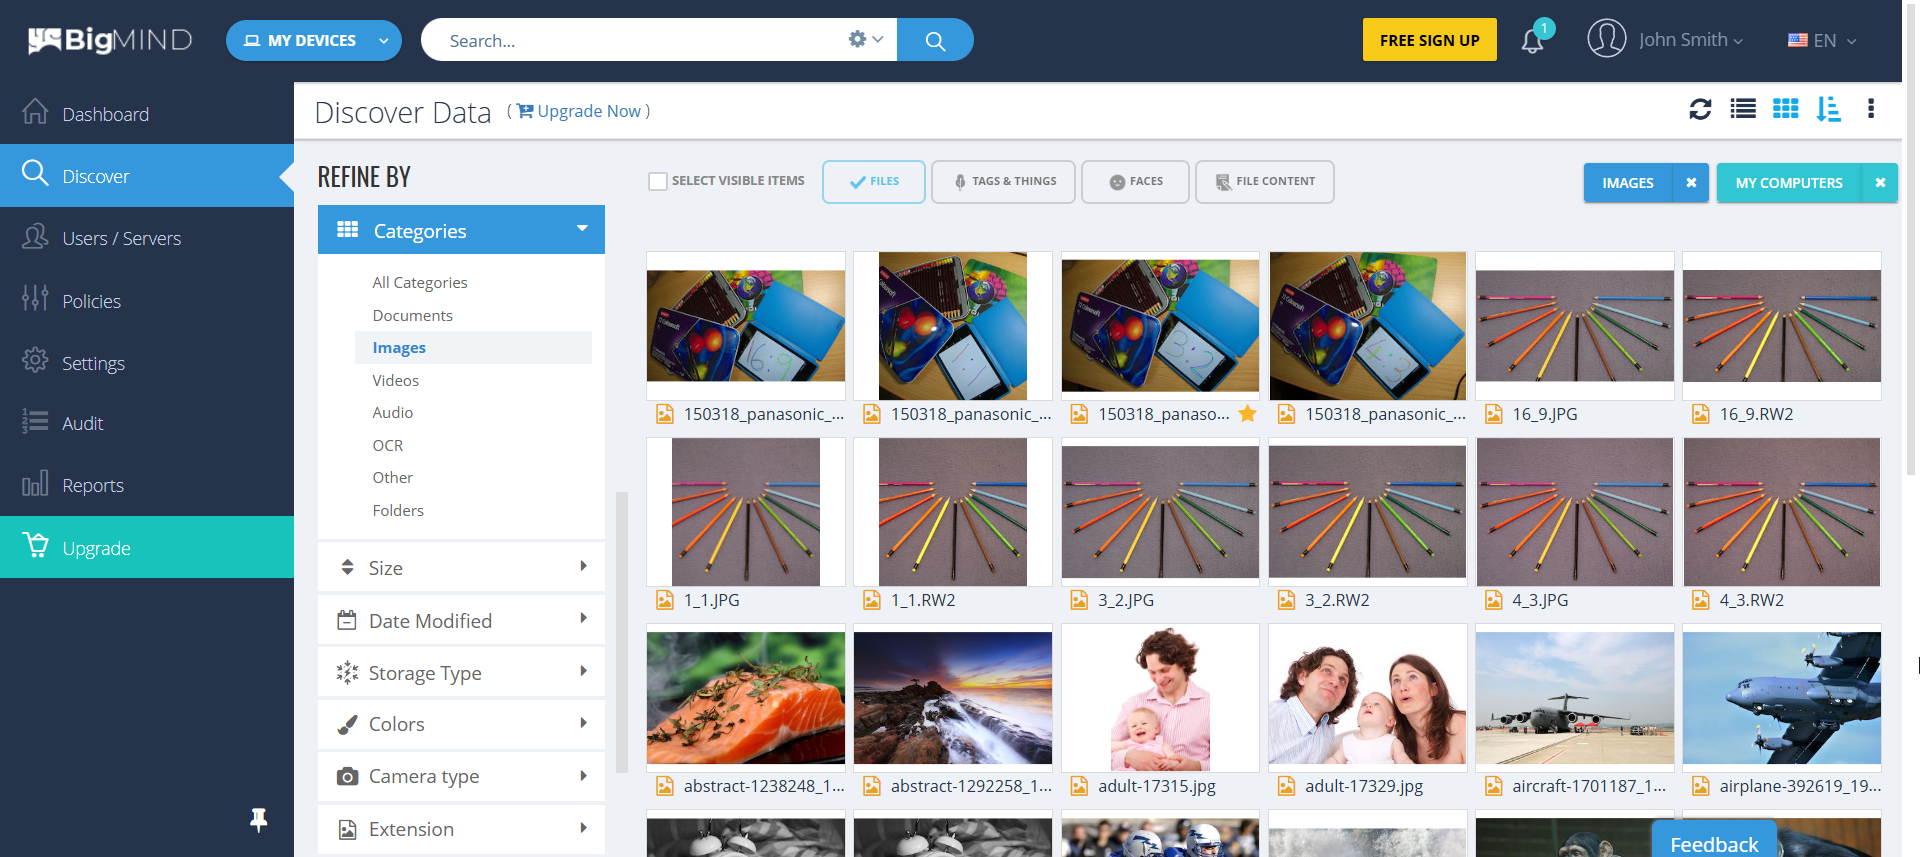1920x857 pixels.
Task: Open search settings gear icon
Action: coord(857,39)
